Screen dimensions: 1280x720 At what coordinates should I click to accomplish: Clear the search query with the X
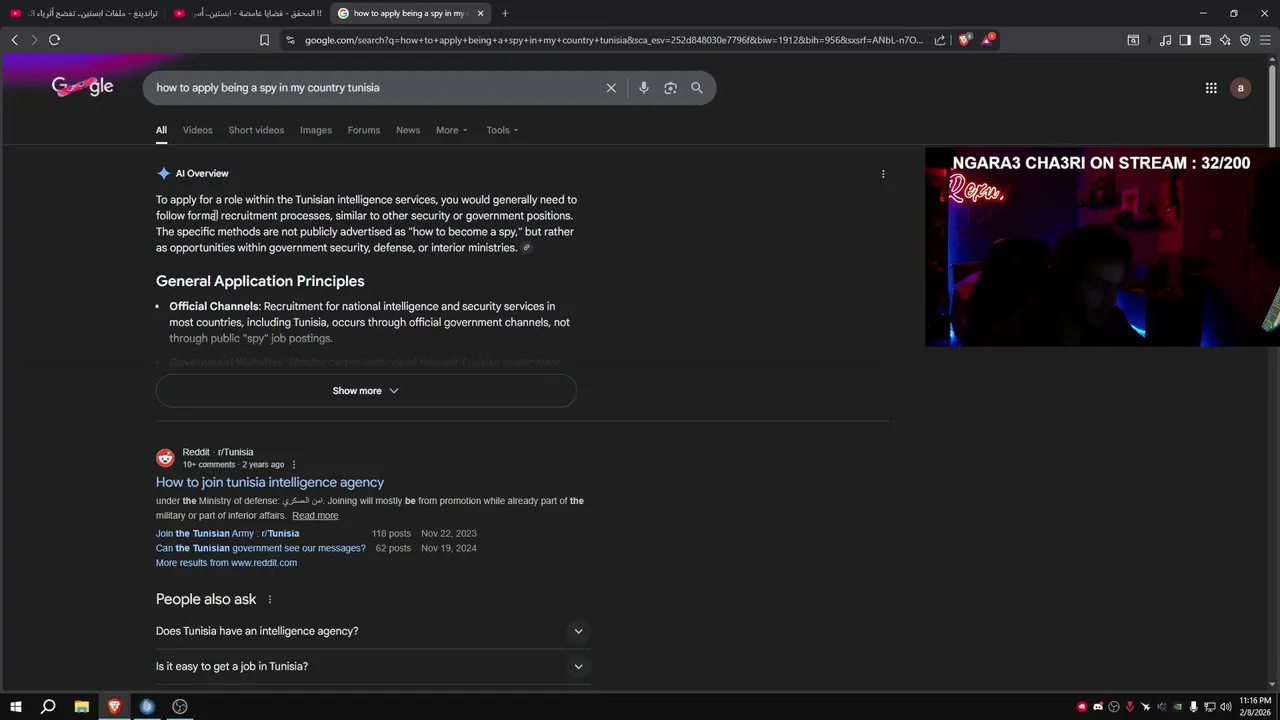[611, 88]
